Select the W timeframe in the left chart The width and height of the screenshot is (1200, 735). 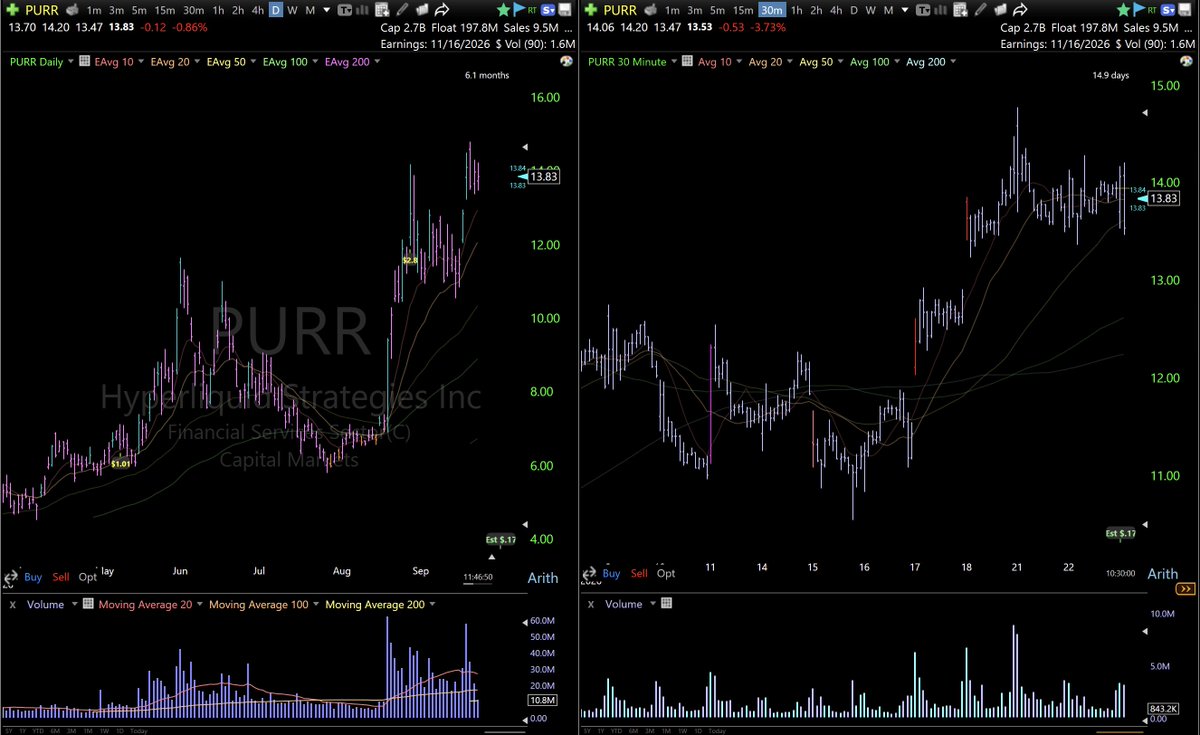pos(292,10)
